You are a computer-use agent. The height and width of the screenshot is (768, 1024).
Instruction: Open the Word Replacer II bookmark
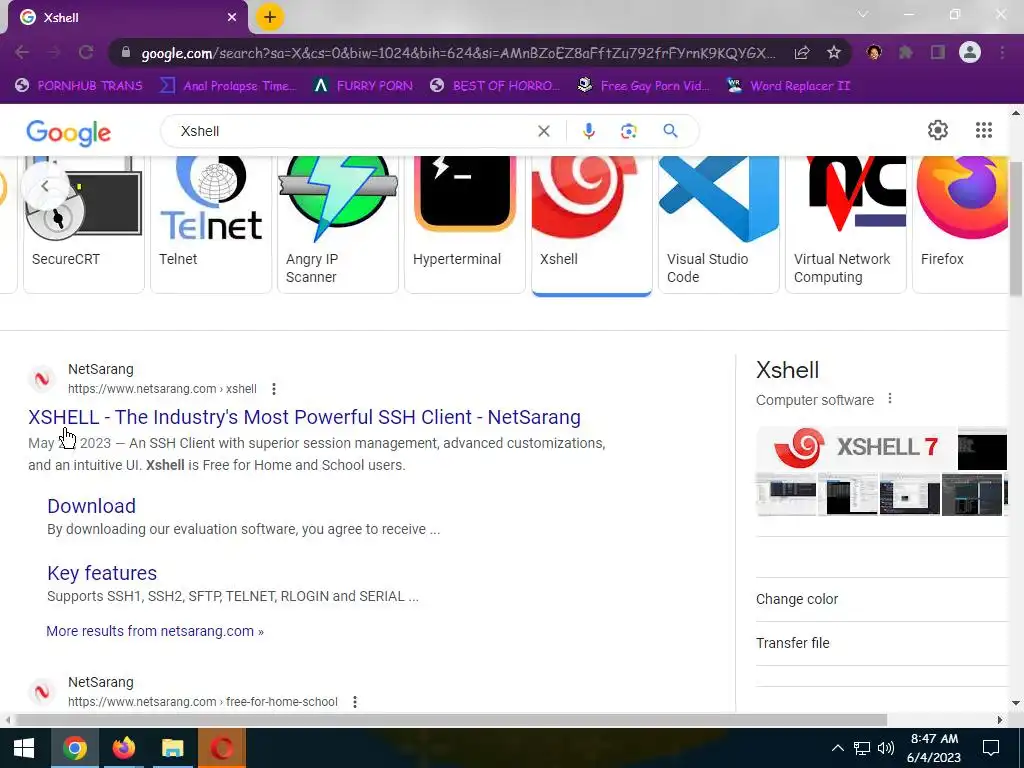coord(789,86)
